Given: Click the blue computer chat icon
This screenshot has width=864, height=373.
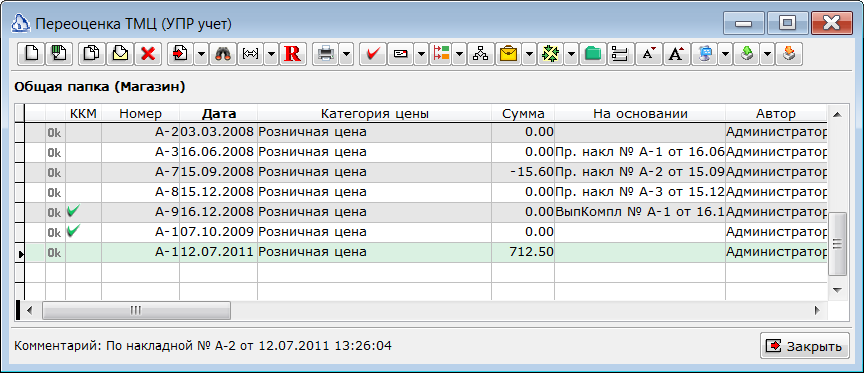Looking at the screenshot, I should [x=705, y=54].
